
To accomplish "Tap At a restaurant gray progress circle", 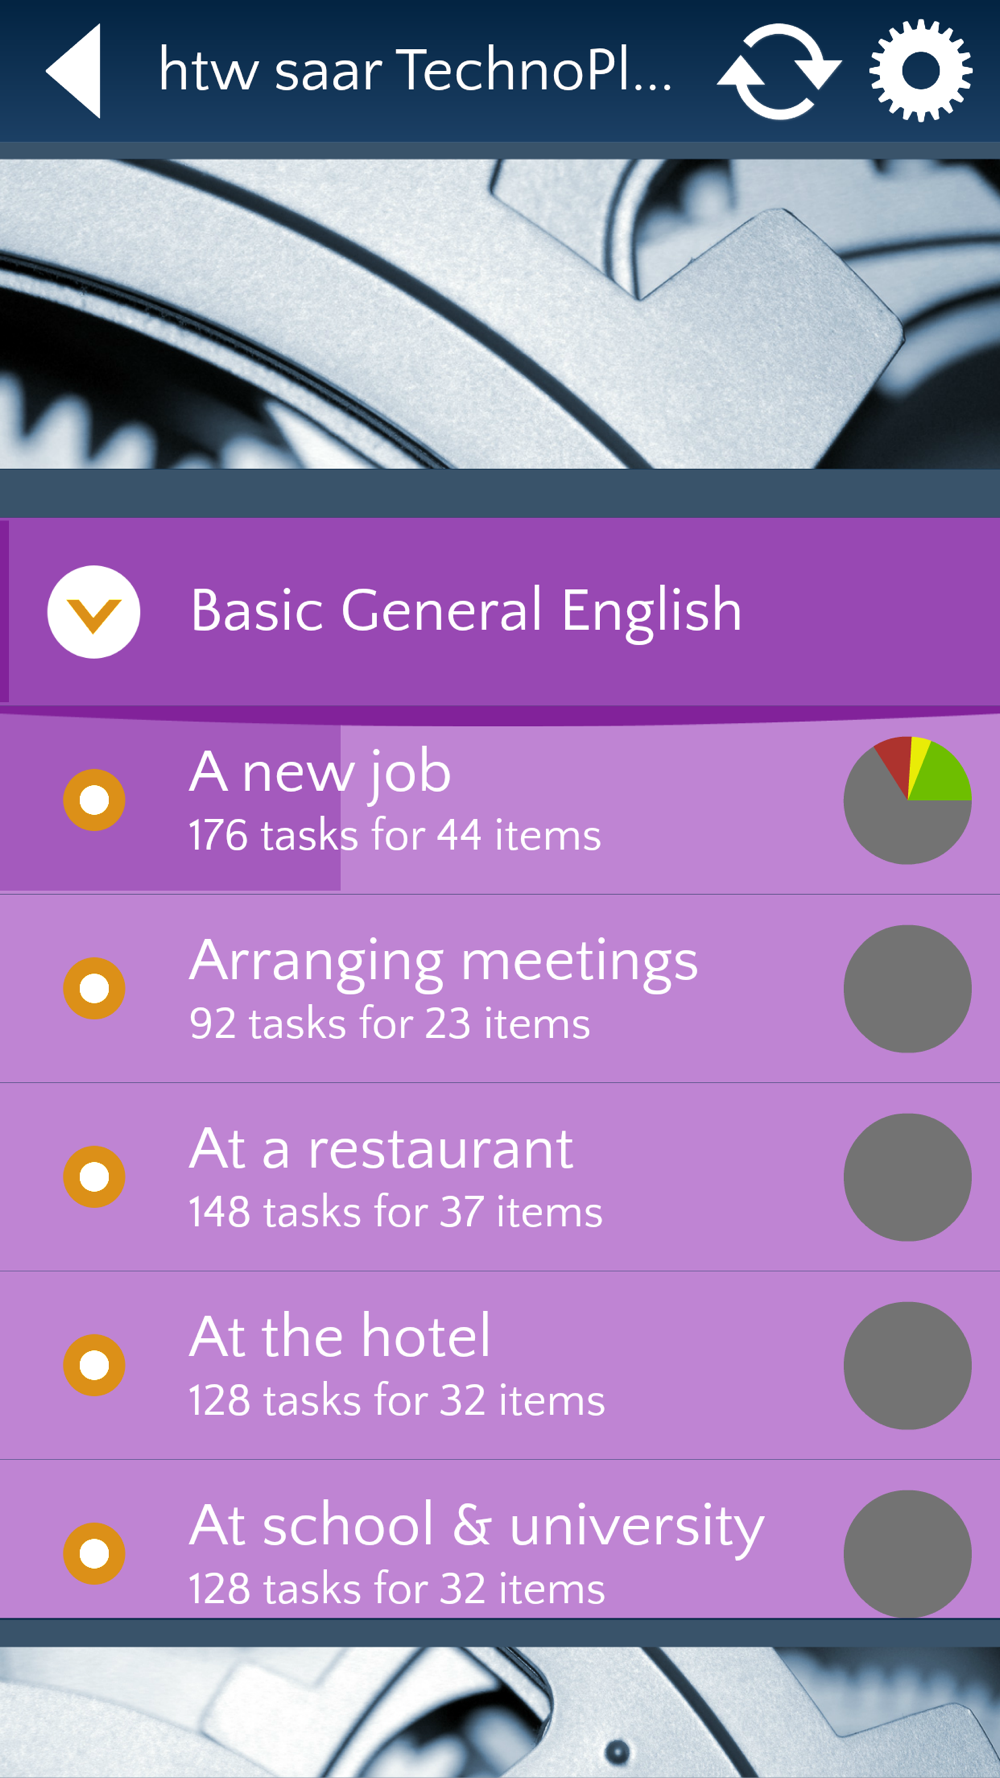I will tap(907, 1177).
